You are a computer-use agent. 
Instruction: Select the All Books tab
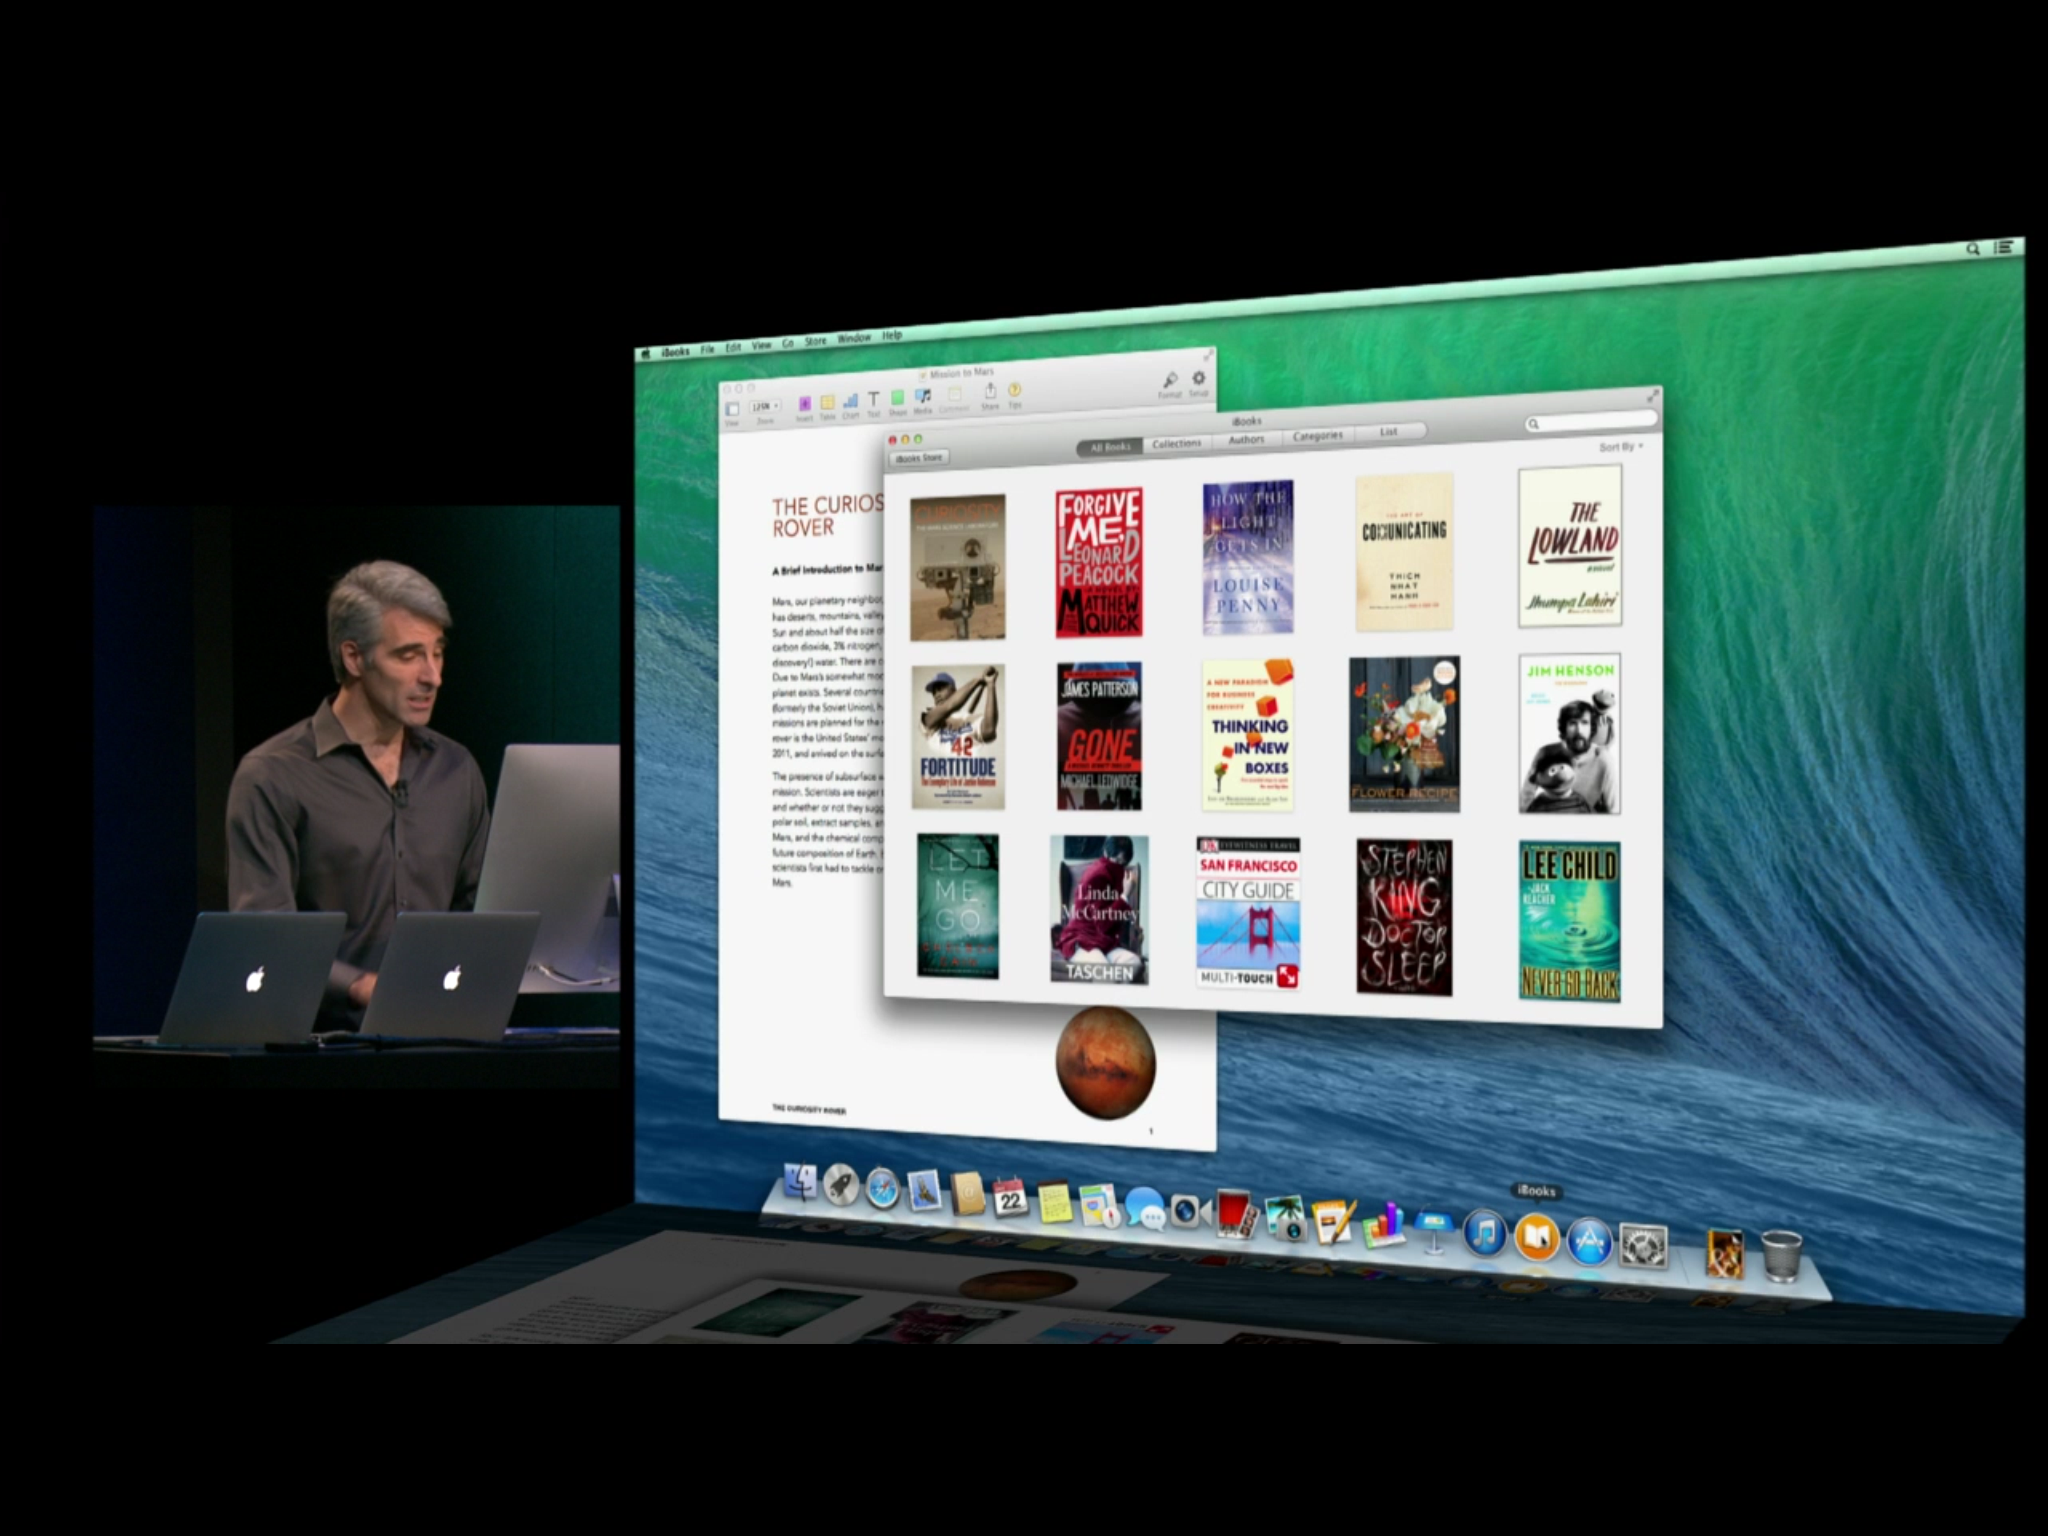[1110, 447]
